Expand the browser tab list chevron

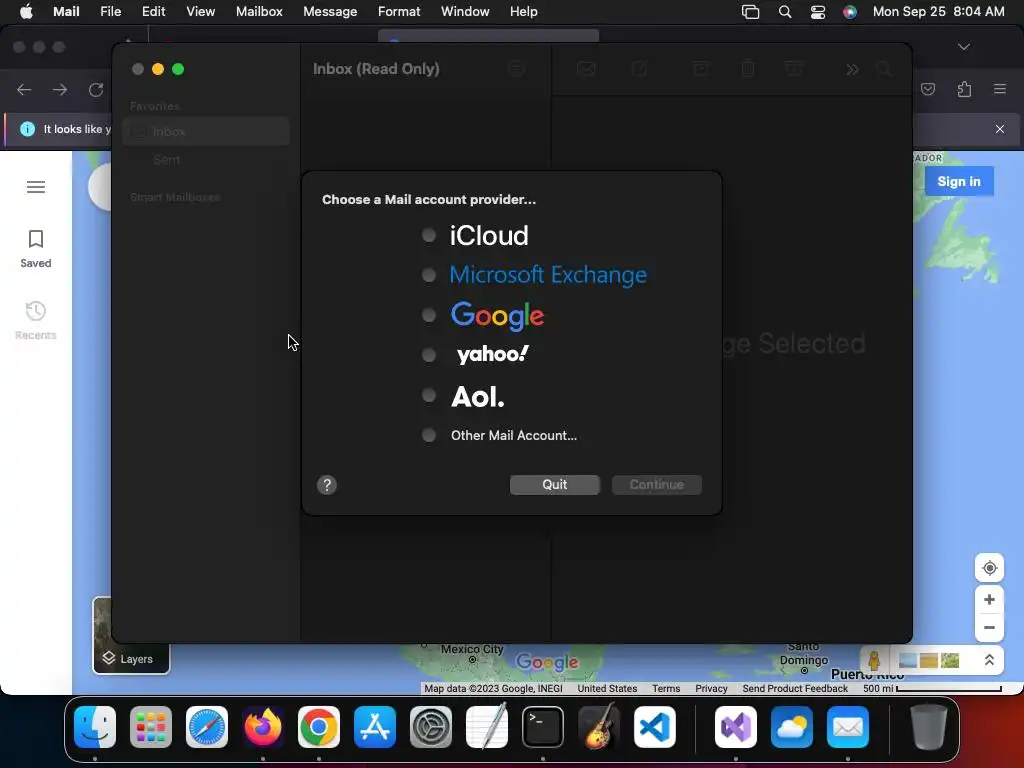pos(964,47)
